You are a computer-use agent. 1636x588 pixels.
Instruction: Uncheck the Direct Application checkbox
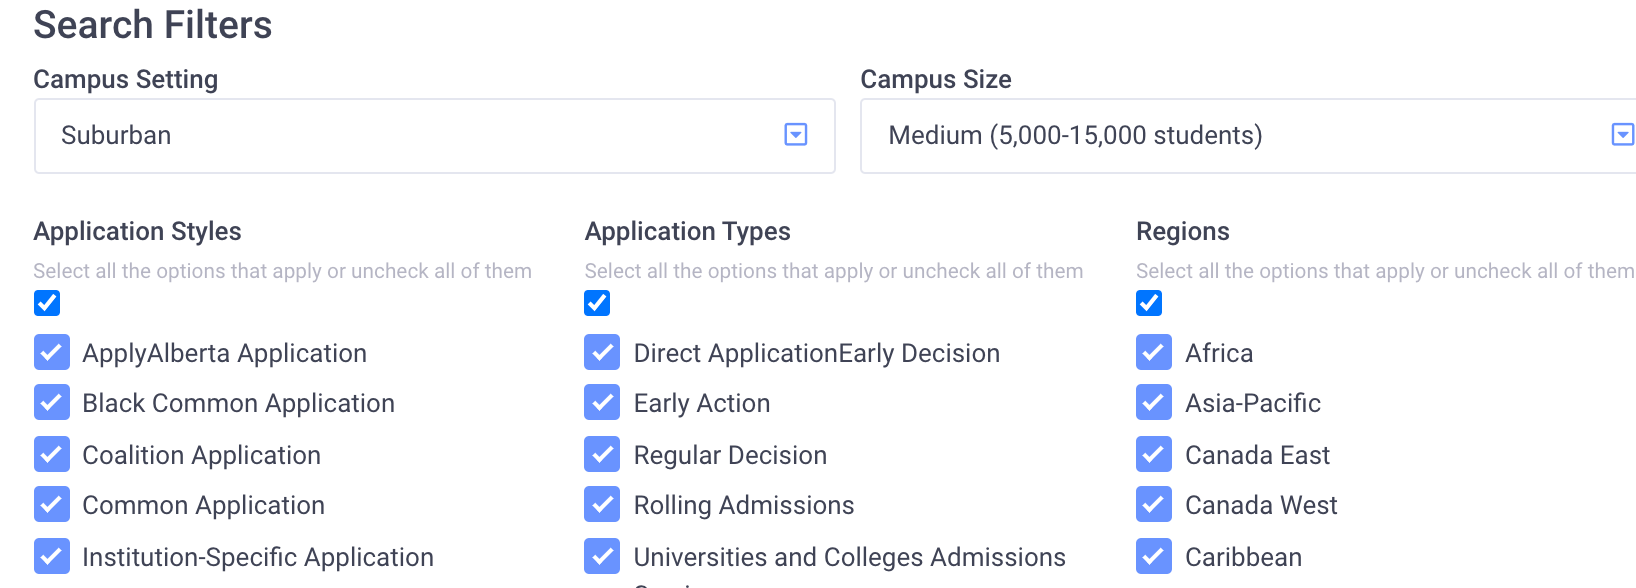(x=602, y=353)
